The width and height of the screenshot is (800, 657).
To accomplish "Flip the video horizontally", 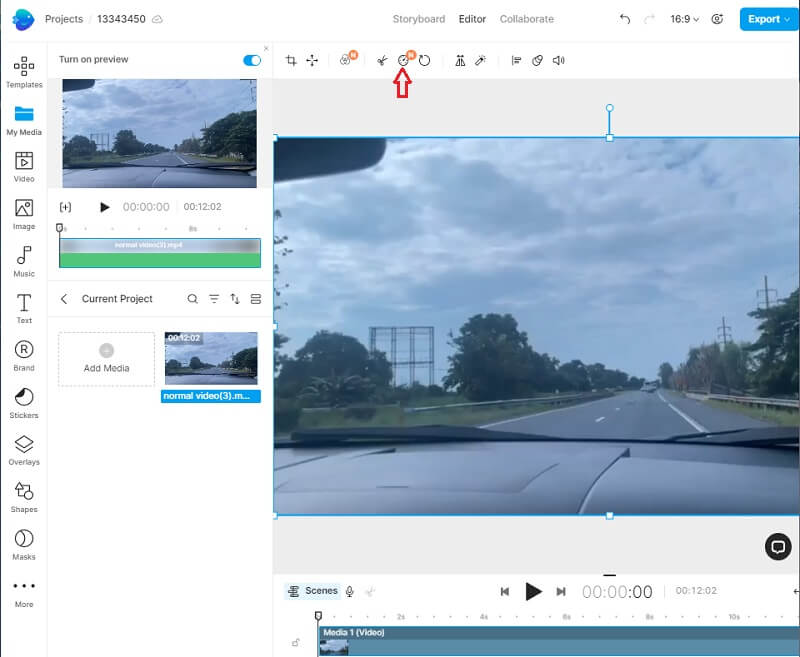I will [459, 60].
